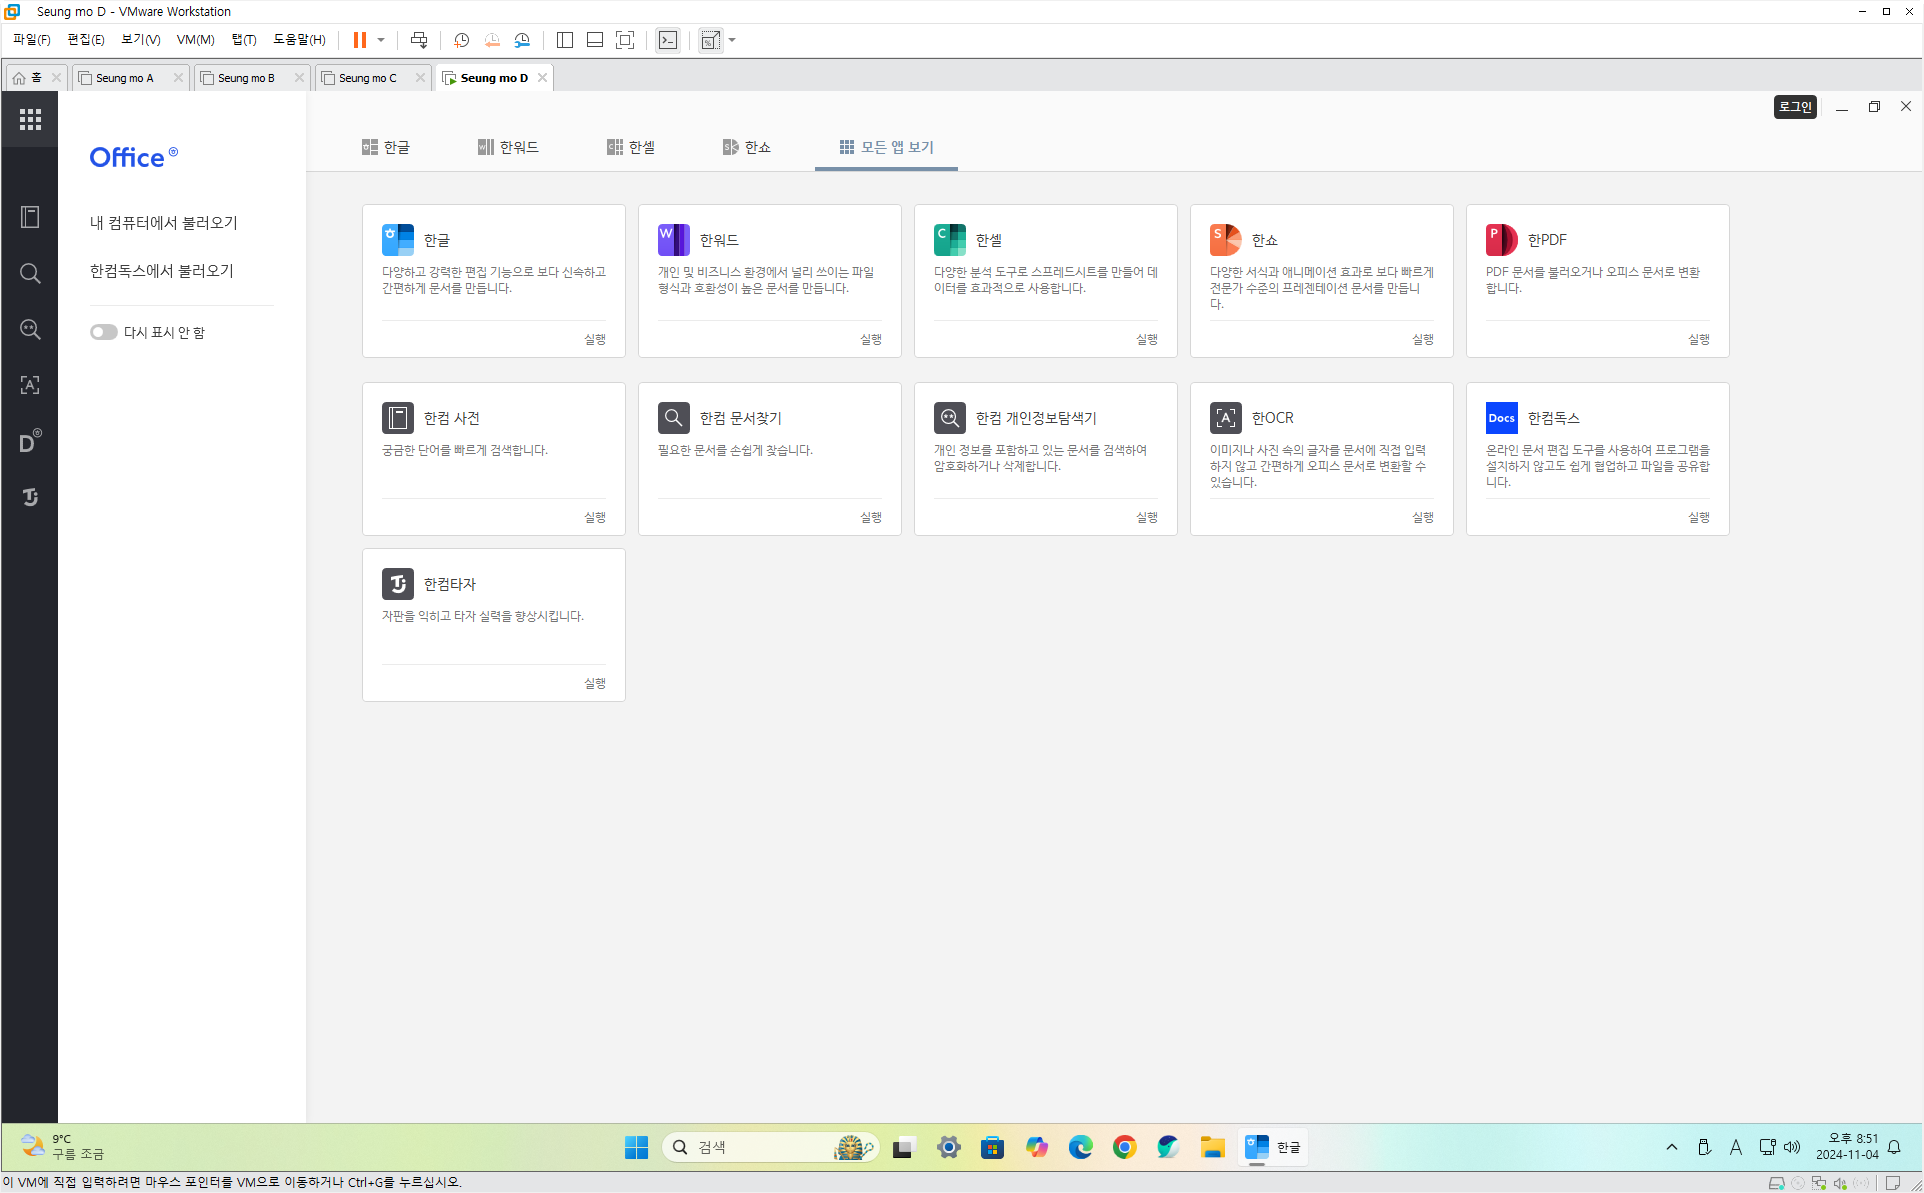This screenshot has width=1924, height=1193.
Task: Open the OCR icon in left sidebar
Action: tap(30, 385)
